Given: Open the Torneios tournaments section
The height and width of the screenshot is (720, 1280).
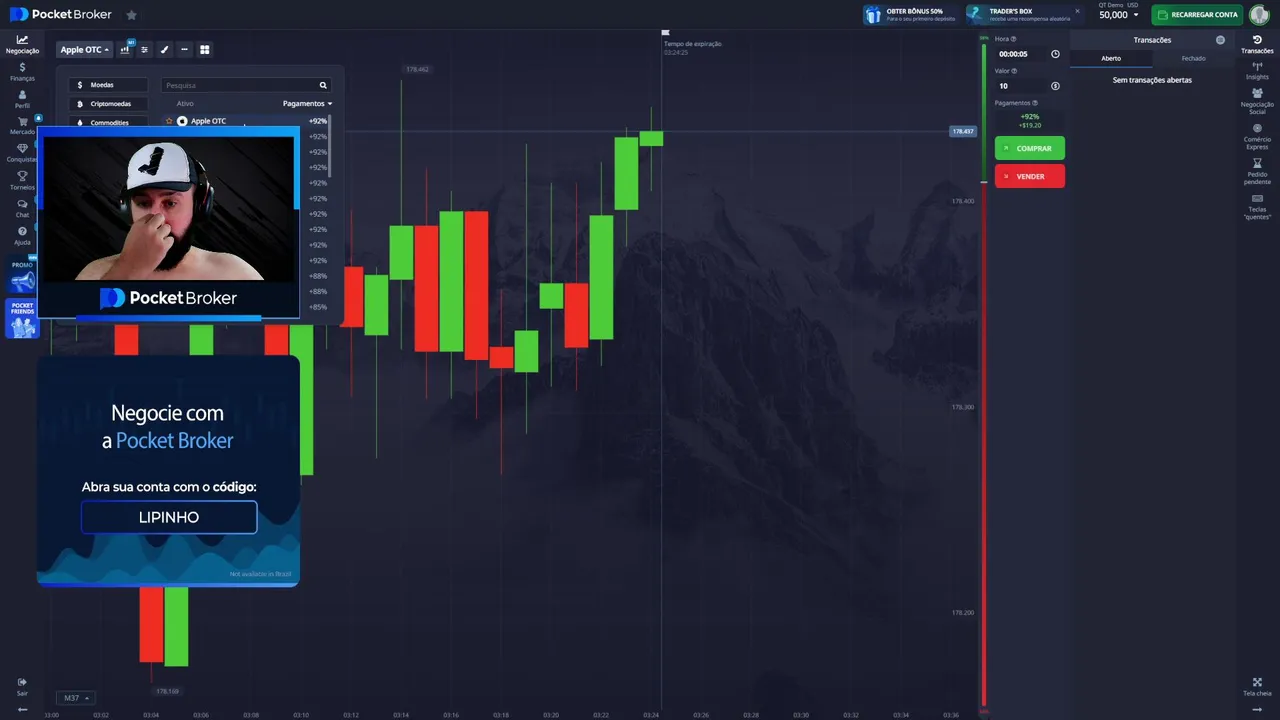Looking at the screenshot, I should coord(22,181).
